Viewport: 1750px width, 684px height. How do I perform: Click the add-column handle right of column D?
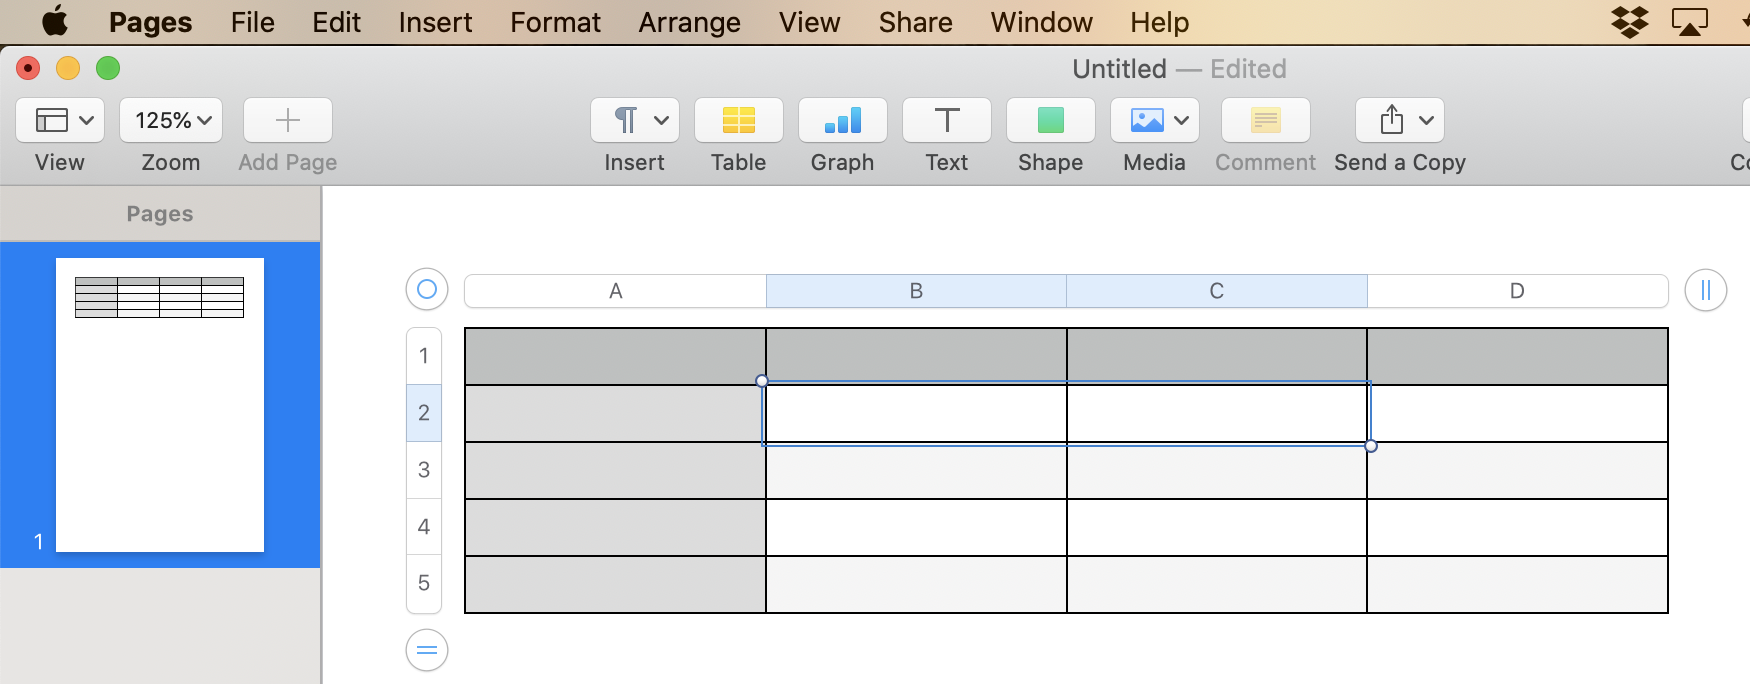point(1705,291)
